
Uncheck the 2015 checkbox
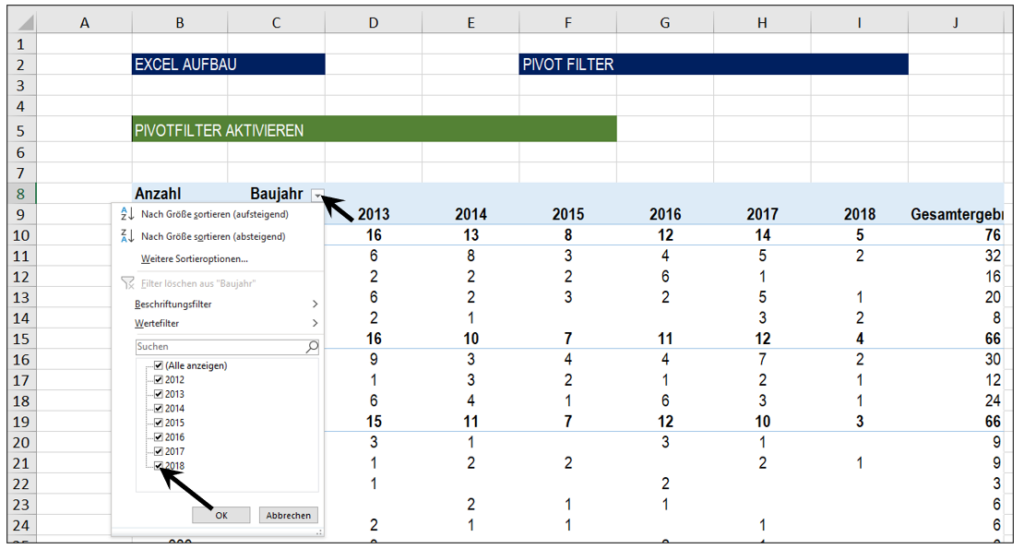pos(158,423)
